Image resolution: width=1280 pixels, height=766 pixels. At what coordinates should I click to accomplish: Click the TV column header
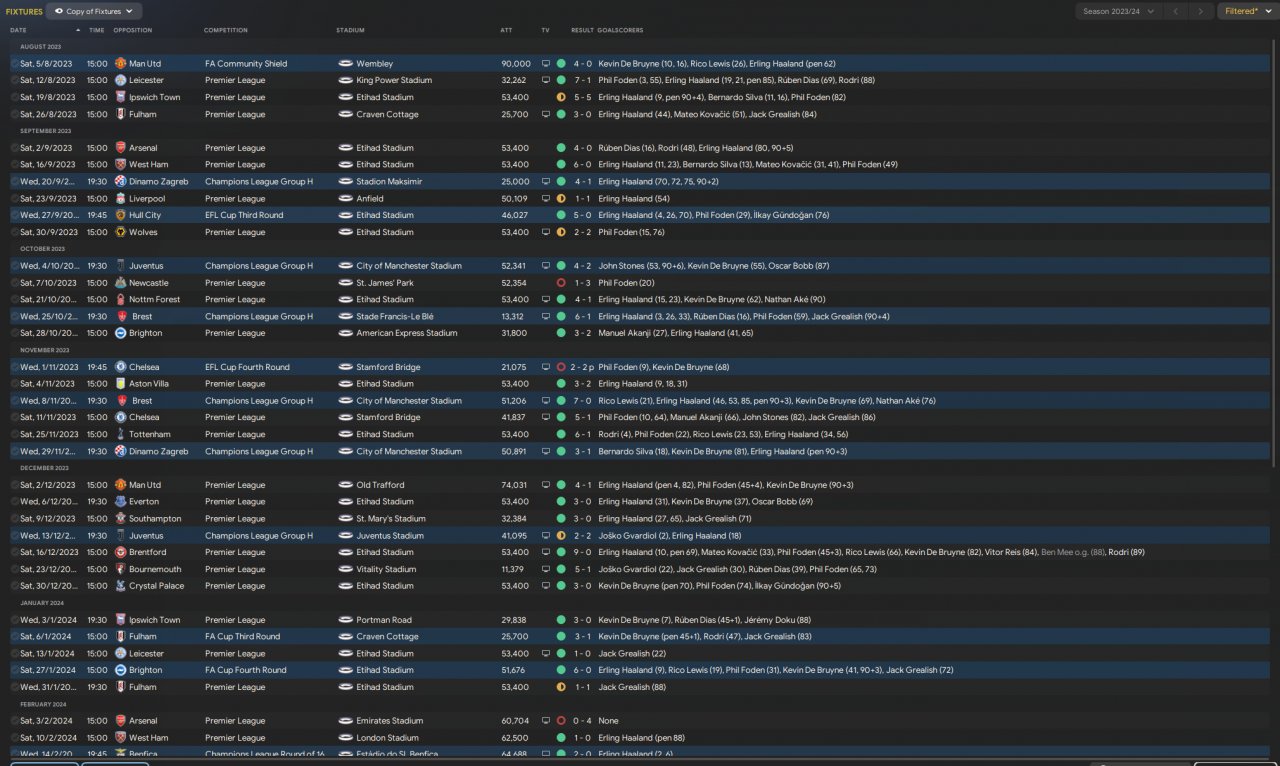click(545, 30)
